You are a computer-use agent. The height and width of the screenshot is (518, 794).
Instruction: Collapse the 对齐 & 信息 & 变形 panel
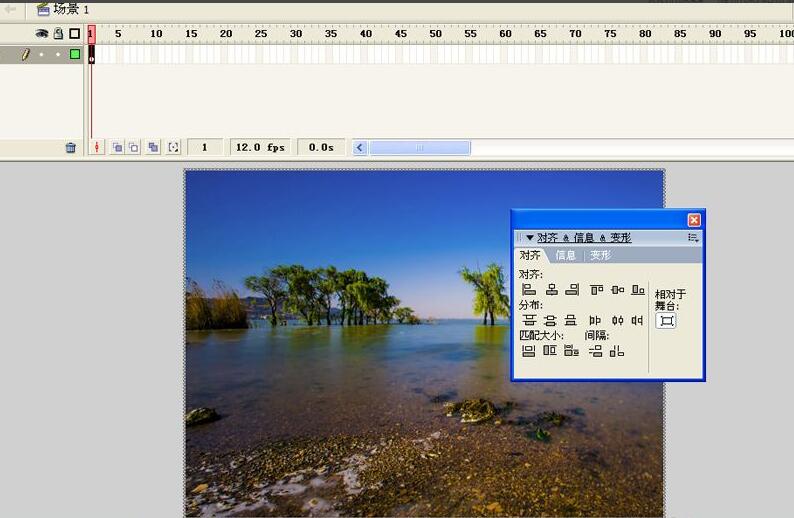point(530,237)
